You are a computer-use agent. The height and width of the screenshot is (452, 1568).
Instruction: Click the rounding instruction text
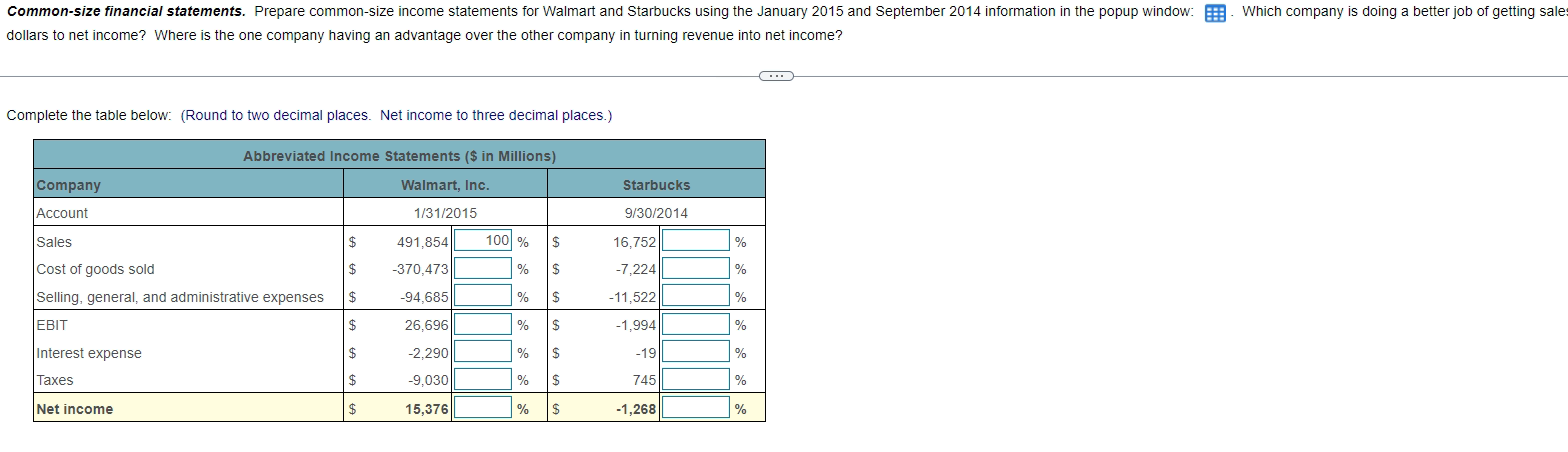(x=397, y=115)
